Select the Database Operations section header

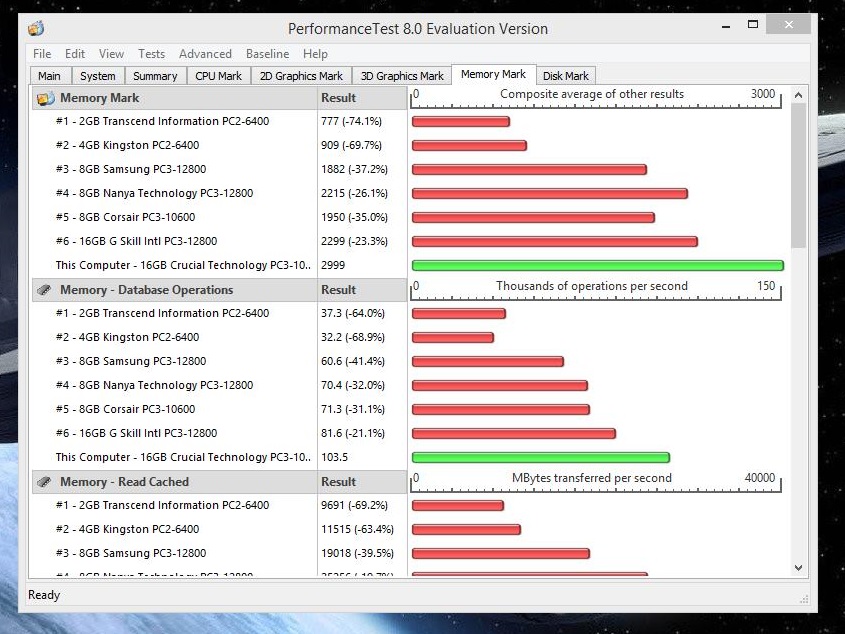pyautogui.click(x=146, y=290)
